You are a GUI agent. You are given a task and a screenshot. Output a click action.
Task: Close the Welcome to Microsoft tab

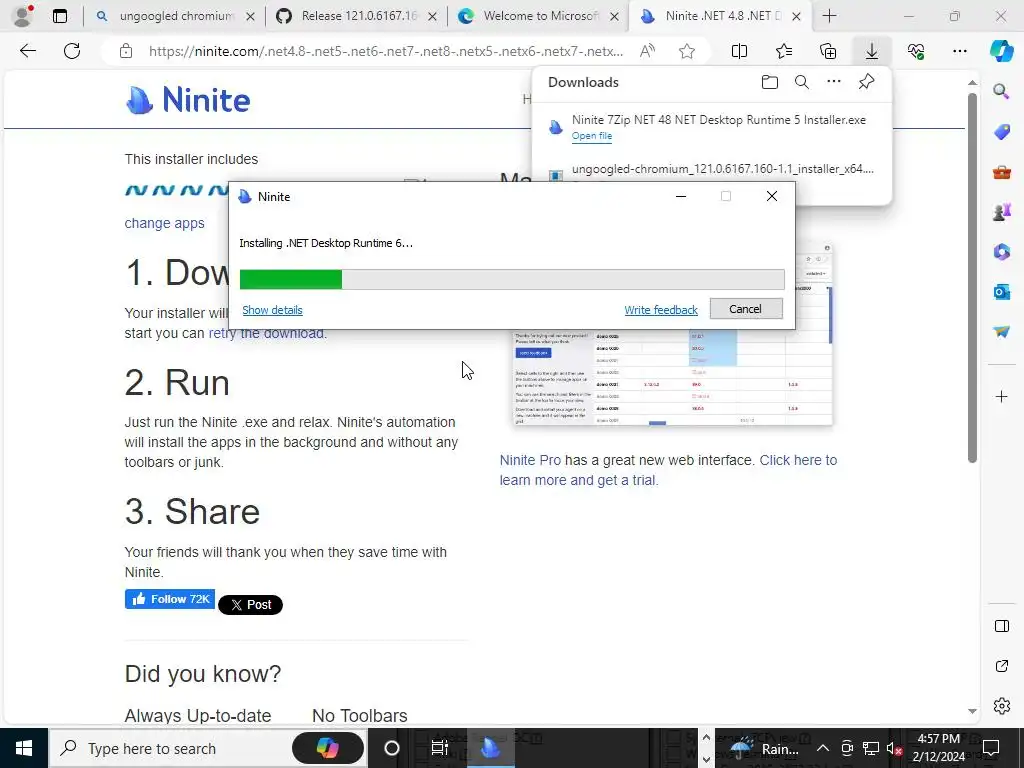tap(614, 17)
